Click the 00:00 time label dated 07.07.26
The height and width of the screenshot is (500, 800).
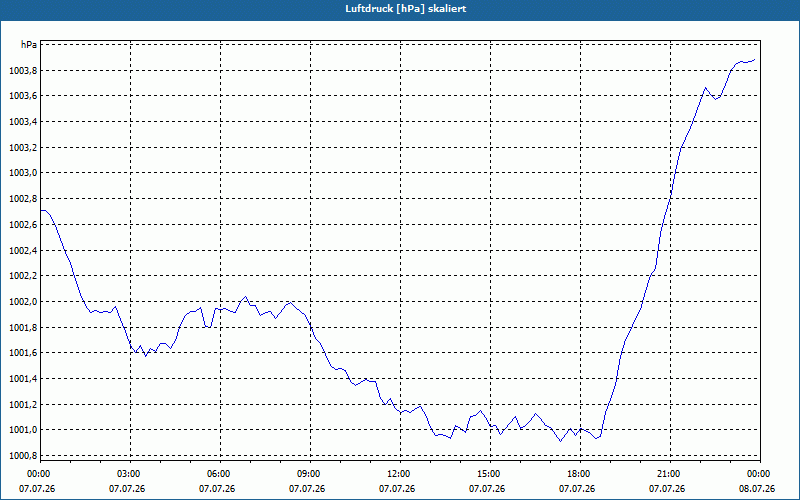click(37, 473)
